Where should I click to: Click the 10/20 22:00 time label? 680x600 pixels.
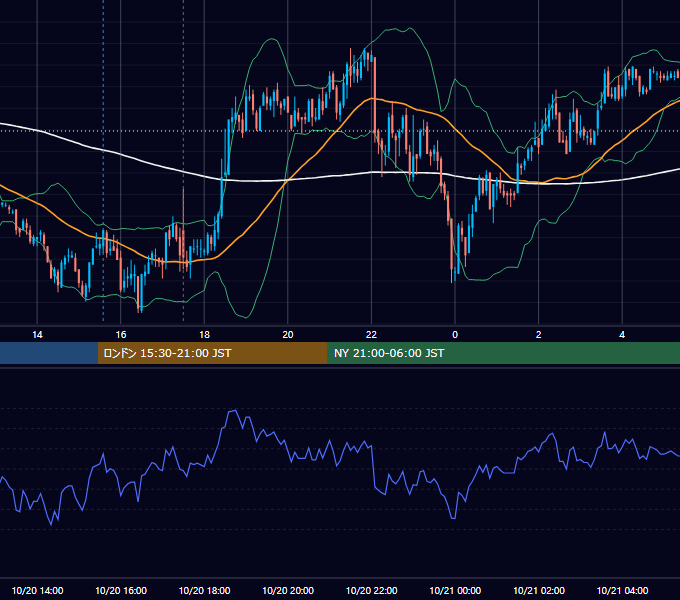pyautogui.click(x=371, y=590)
